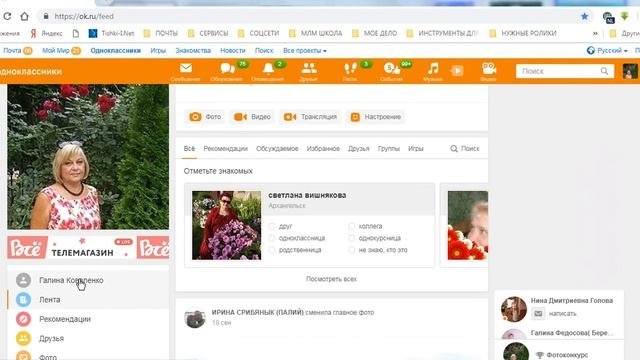
Task: Add a photo with Фото camera button
Action: click(205, 117)
